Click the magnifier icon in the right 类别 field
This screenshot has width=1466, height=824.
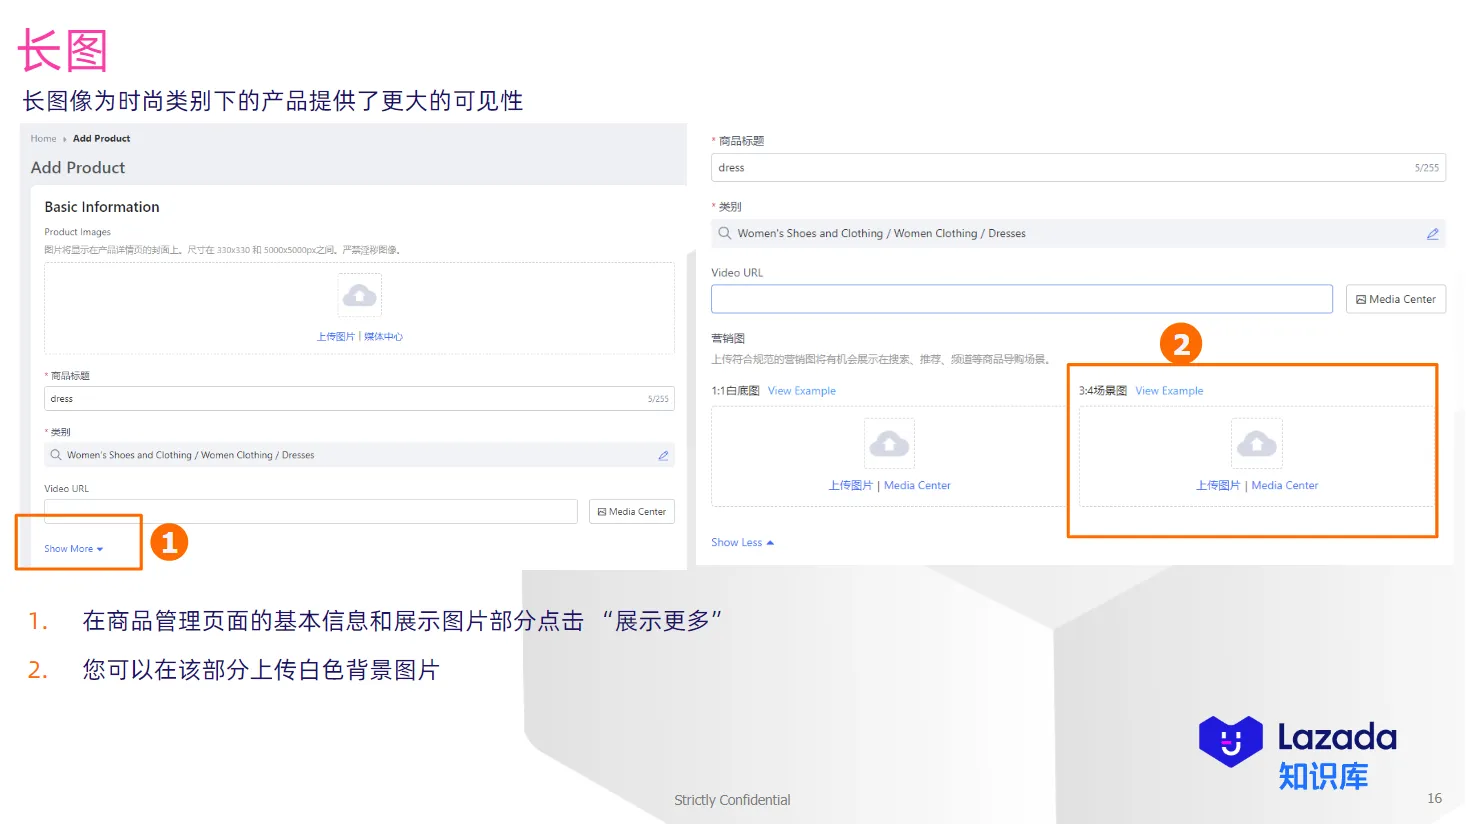click(x=724, y=233)
